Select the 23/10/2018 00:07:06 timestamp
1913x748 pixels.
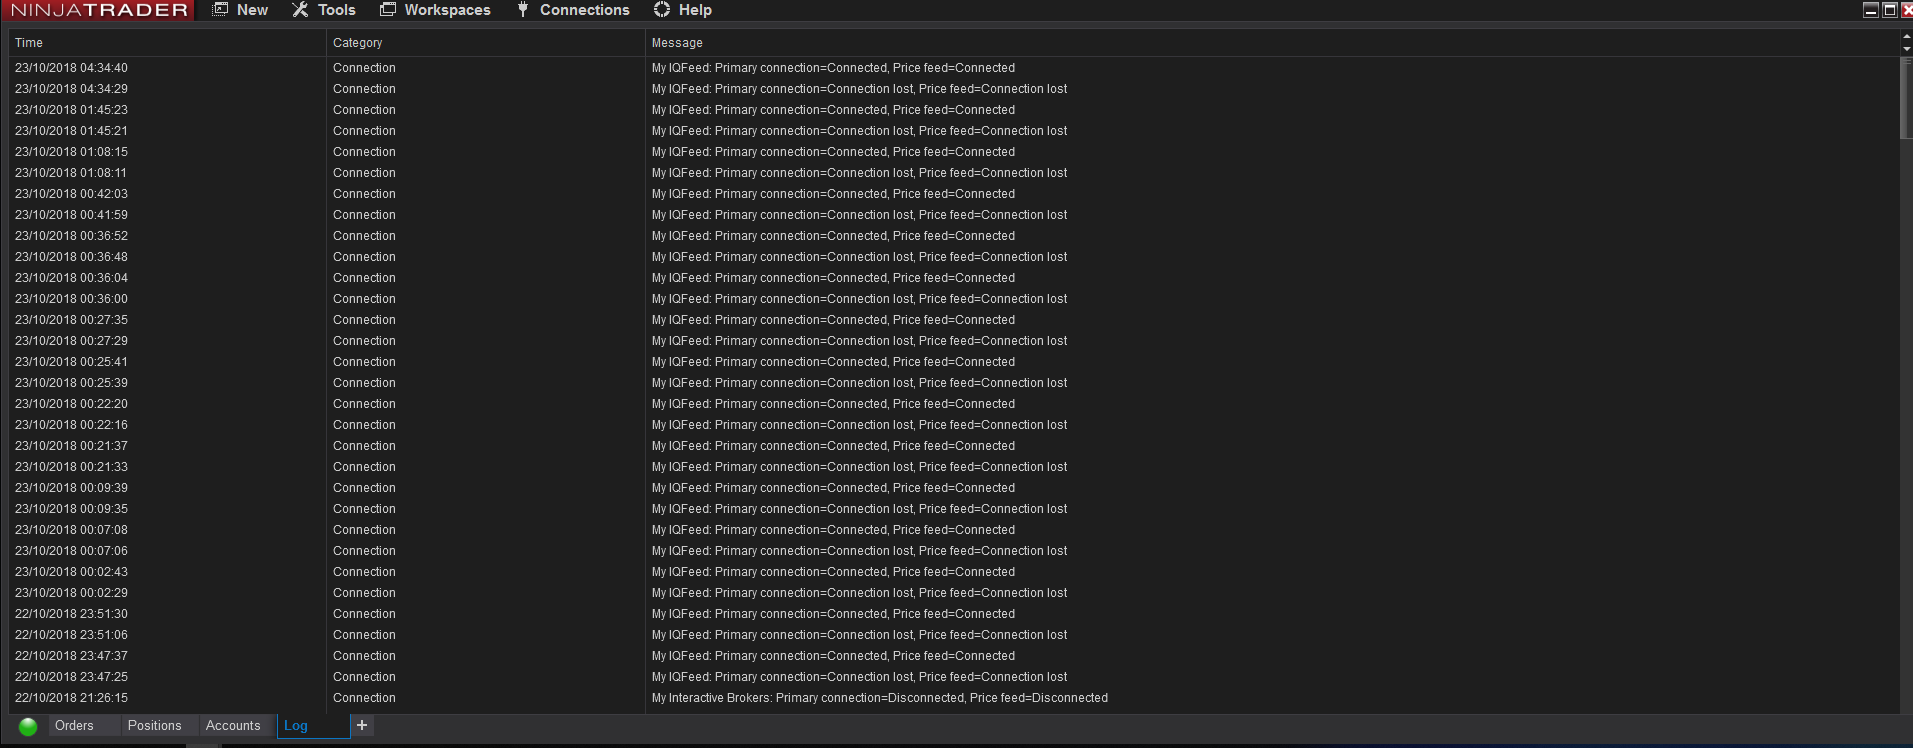[x=71, y=551]
